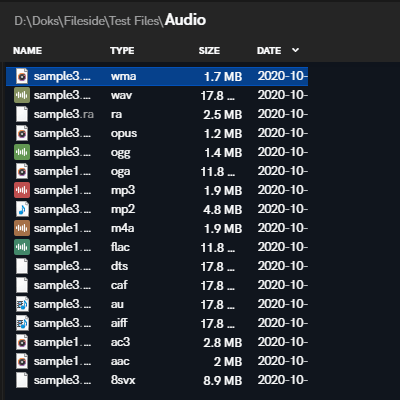Click the ac3 file icon
Screen dimensions: 400x400
22,342
